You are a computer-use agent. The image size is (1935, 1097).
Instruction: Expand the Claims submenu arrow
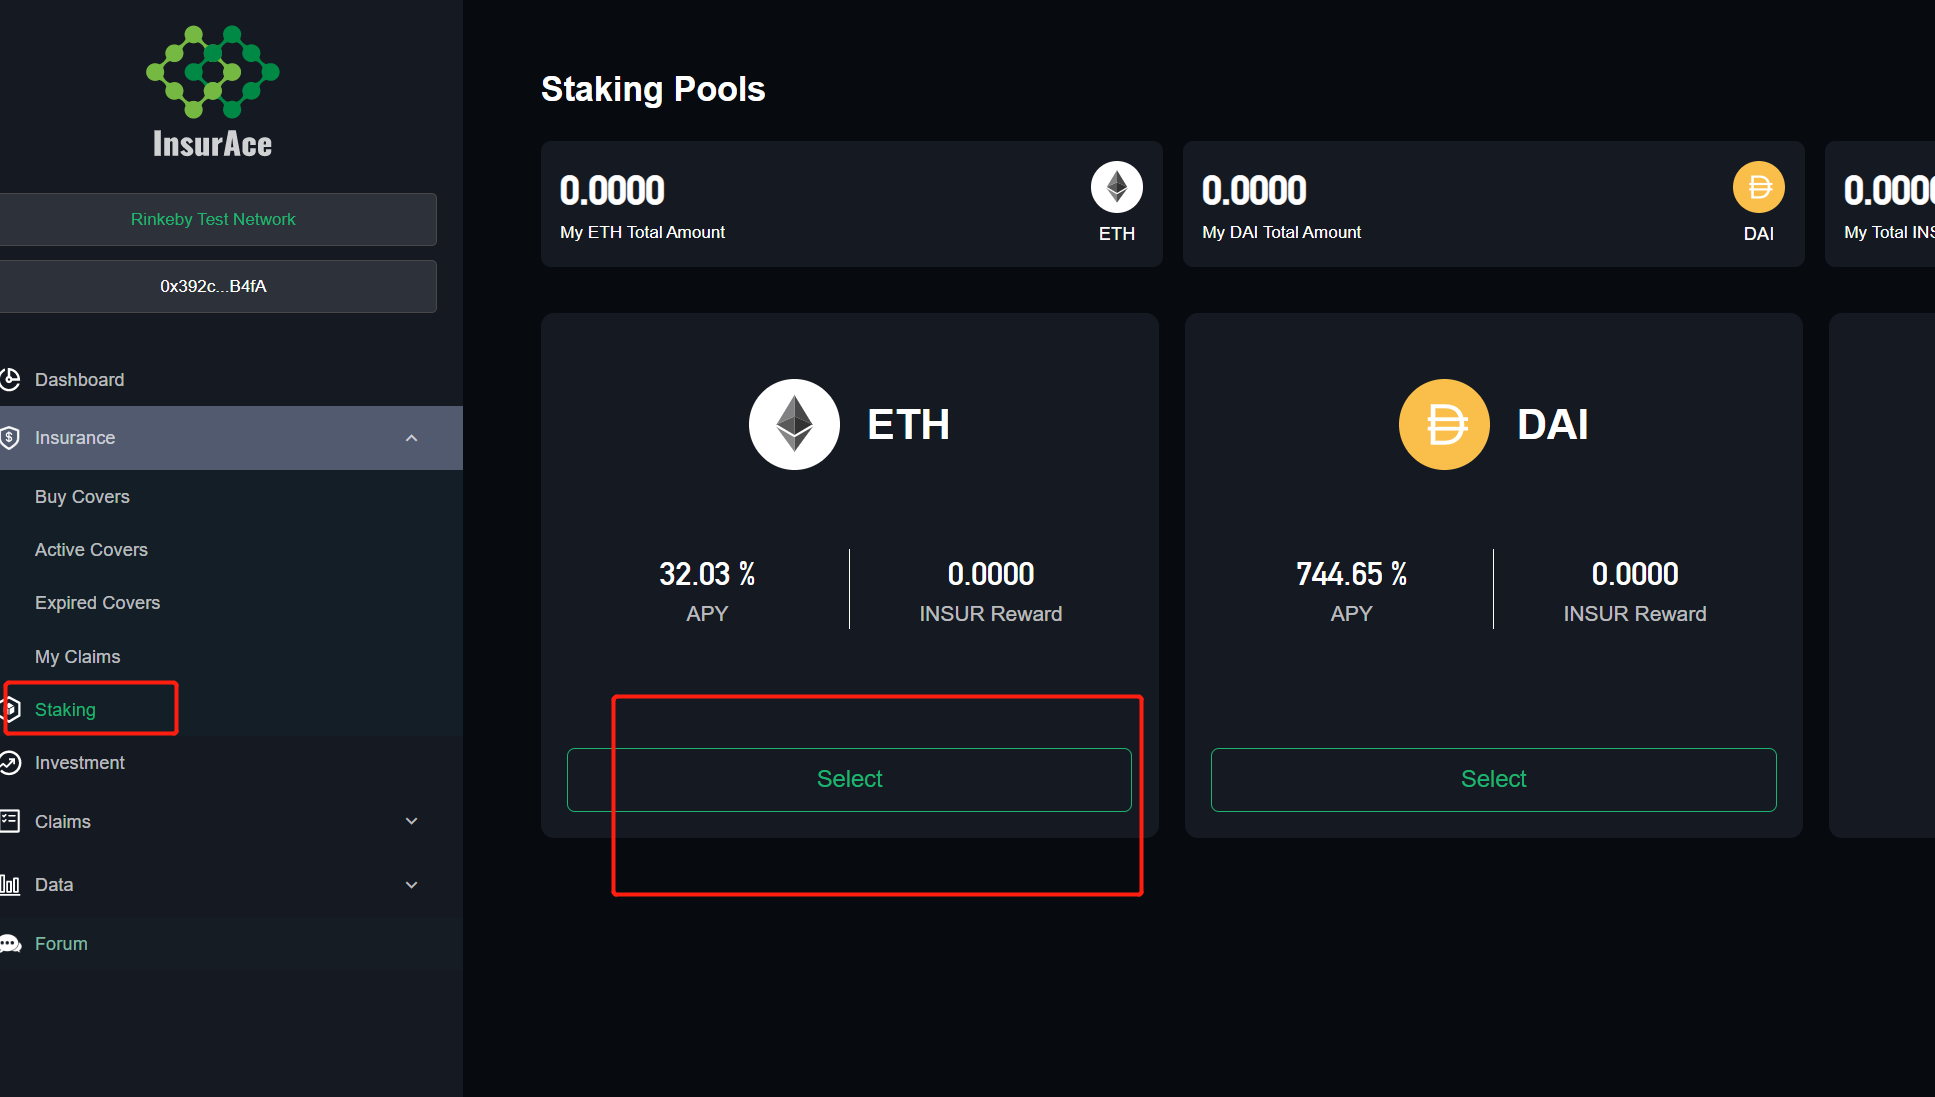[412, 822]
